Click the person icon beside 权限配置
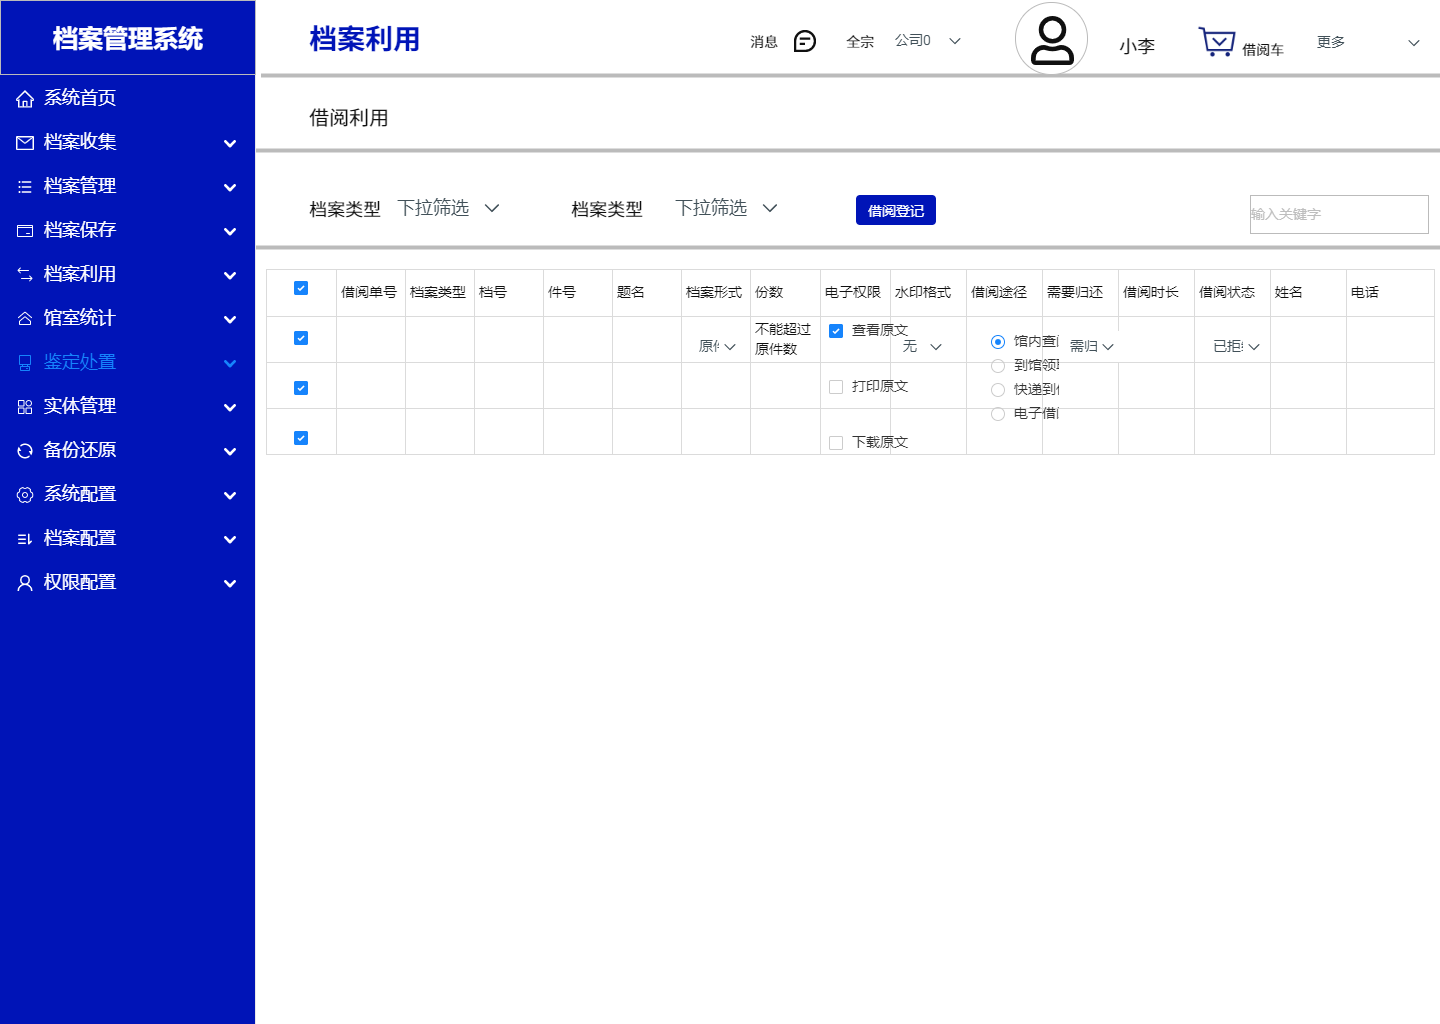Image resolution: width=1440 pixels, height=1024 pixels. (25, 583)
